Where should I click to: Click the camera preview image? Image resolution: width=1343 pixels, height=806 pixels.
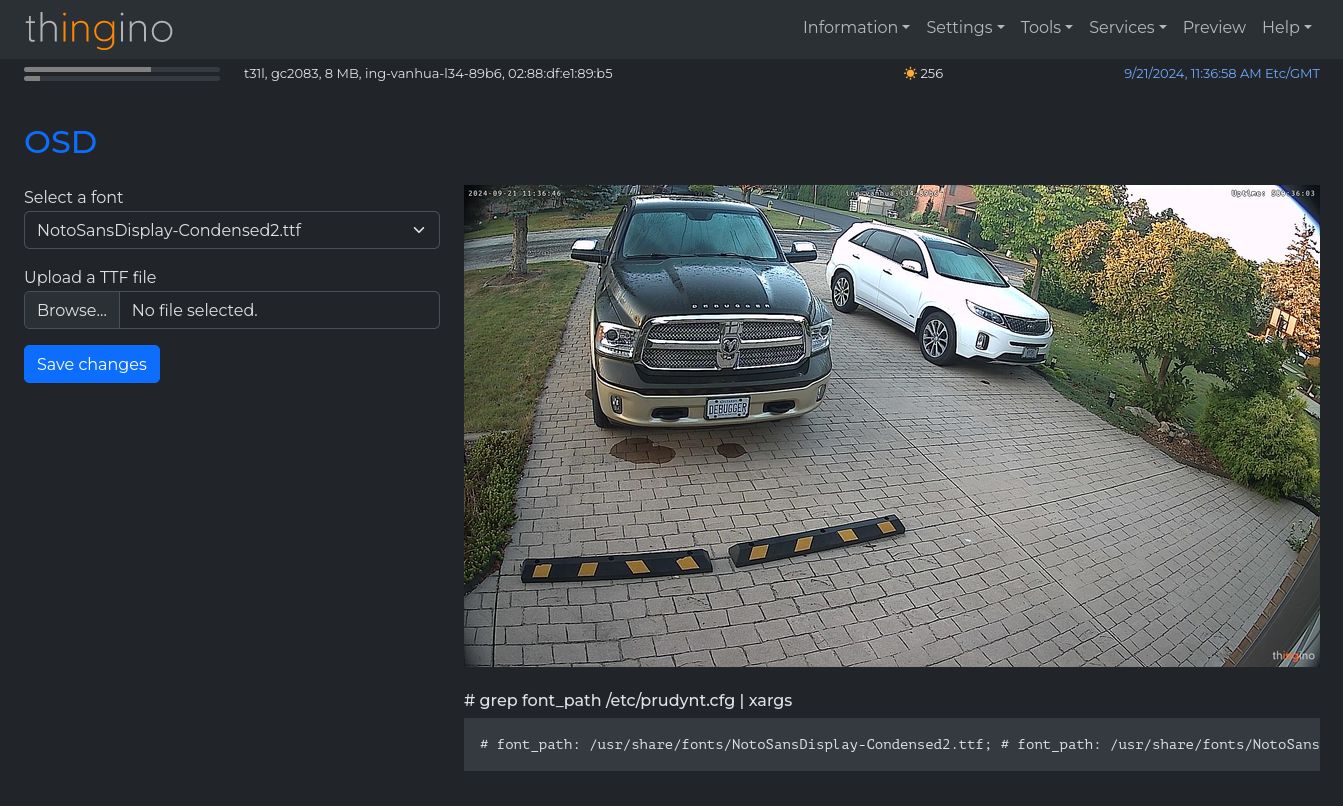tap(892, 426)
